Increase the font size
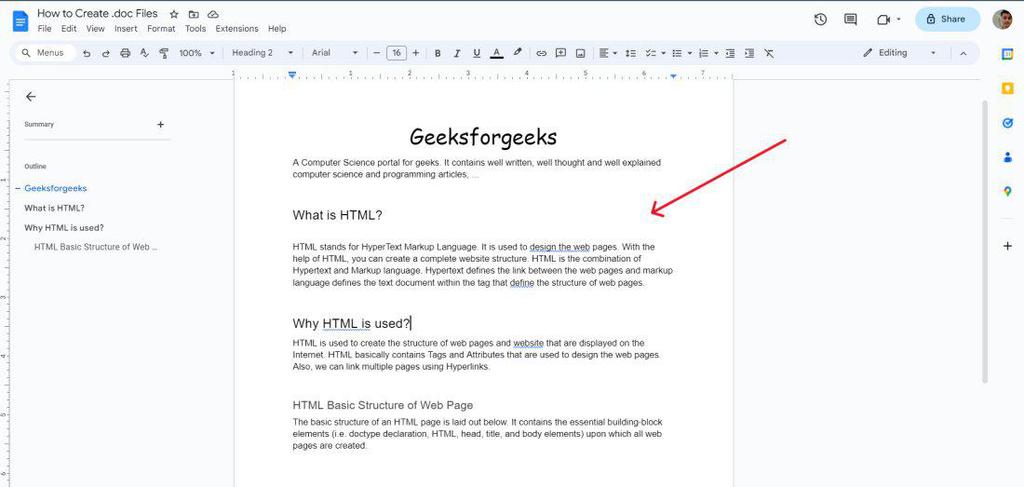Viewport: 1024px width, 487px height. point(416,54)
